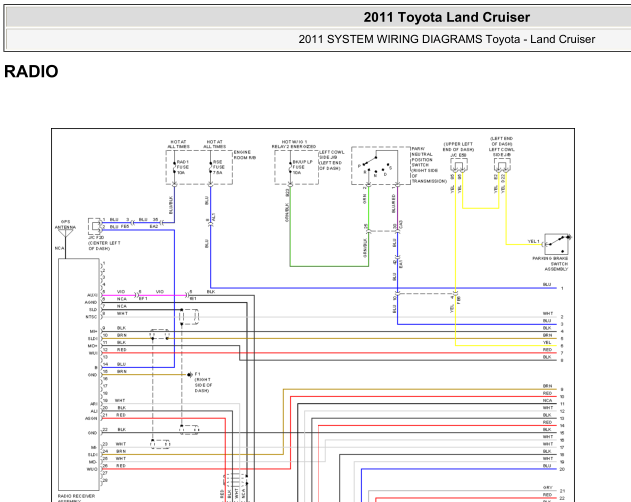Click the 'GPS ANTENNA' label
Screen dimensions: 631x502
pyautogui.click(x=65, y=225)
